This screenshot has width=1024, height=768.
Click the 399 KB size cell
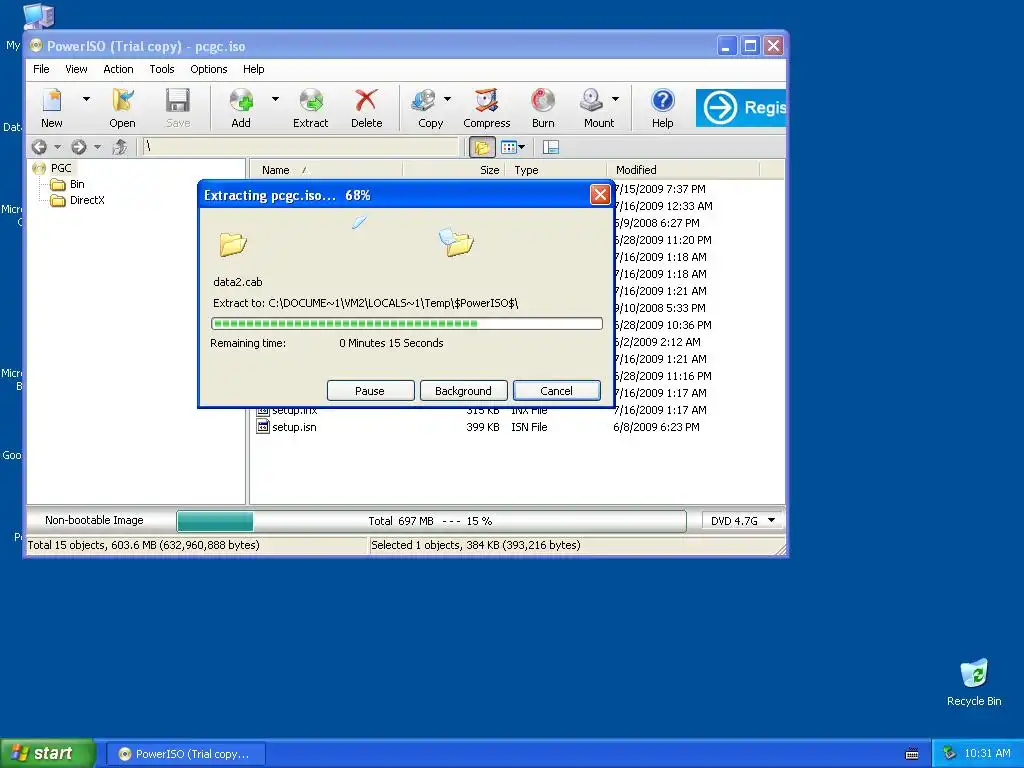[x=483, y=427]
